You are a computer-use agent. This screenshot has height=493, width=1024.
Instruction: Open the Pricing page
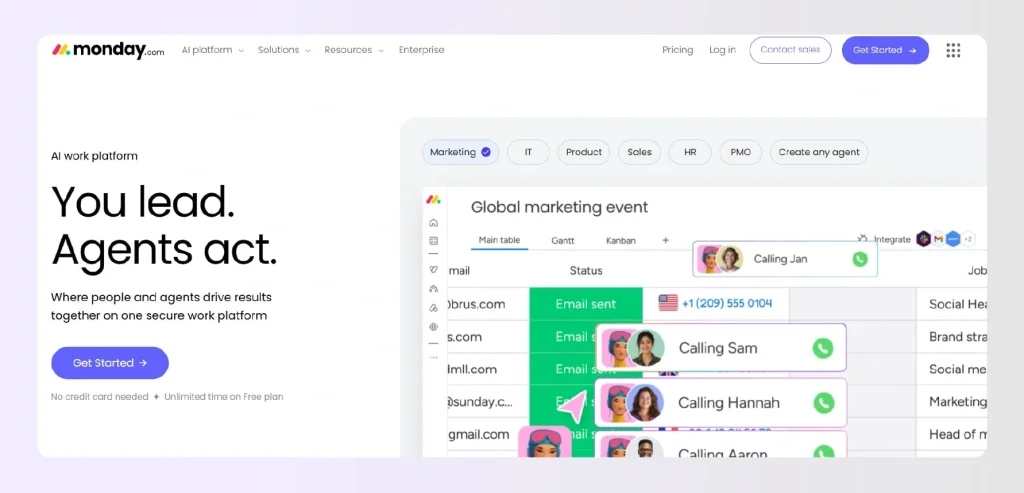tap(678, 50)
